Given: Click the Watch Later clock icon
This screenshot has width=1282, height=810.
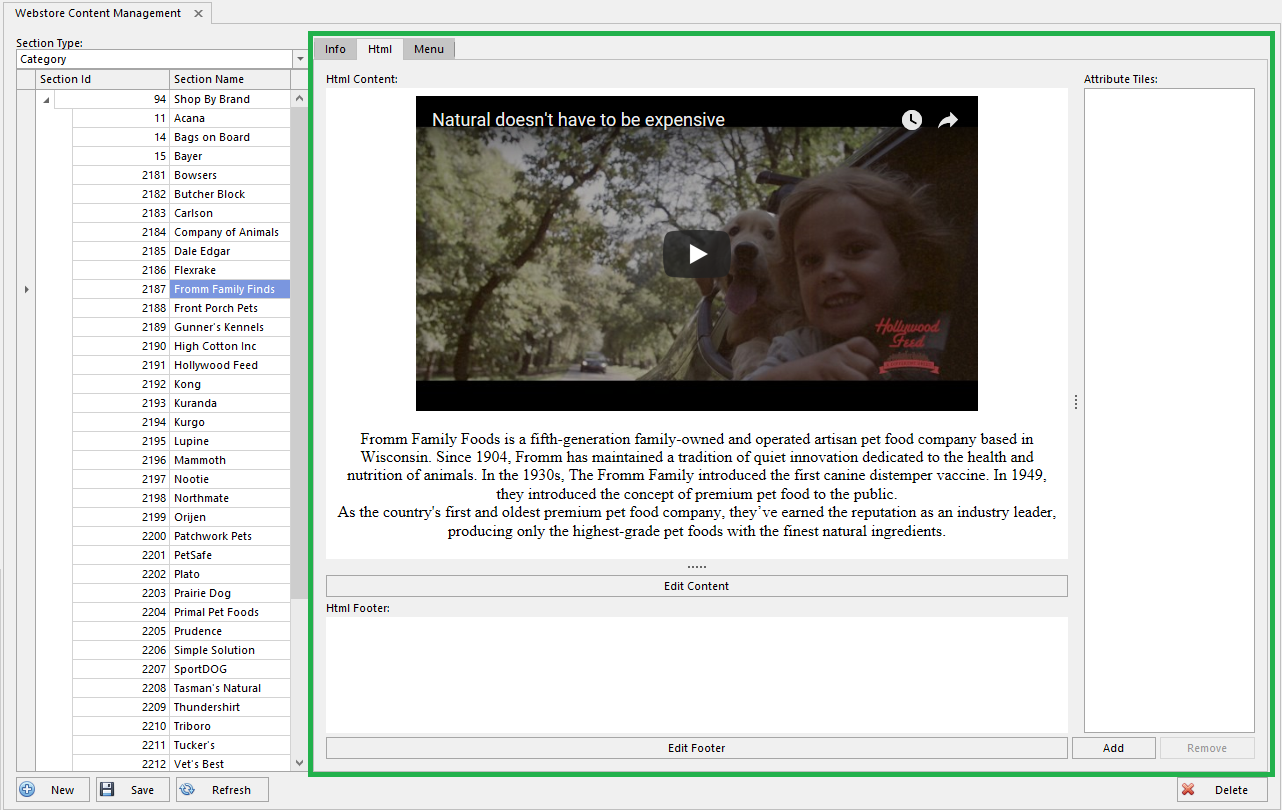Looking at the screenshot, I should pyautogui.click(x=912, y=120).
